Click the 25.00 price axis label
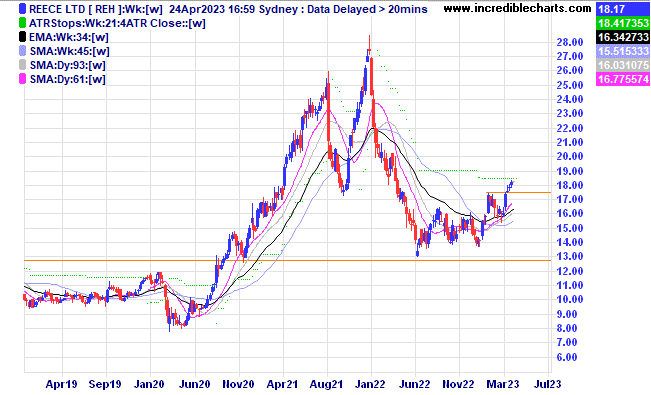The image size is (651, 395). point(570,85)
